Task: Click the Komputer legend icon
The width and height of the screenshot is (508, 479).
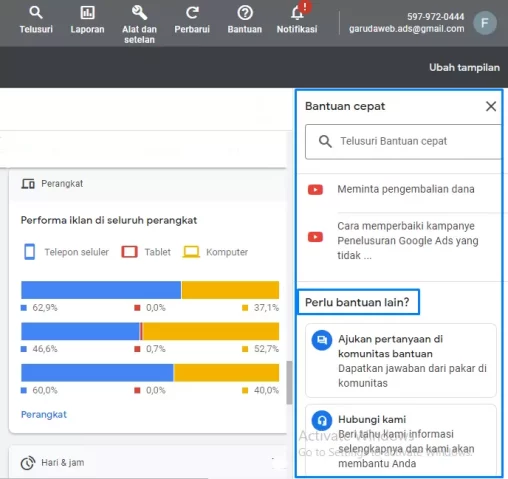Action: pos(191,252)
